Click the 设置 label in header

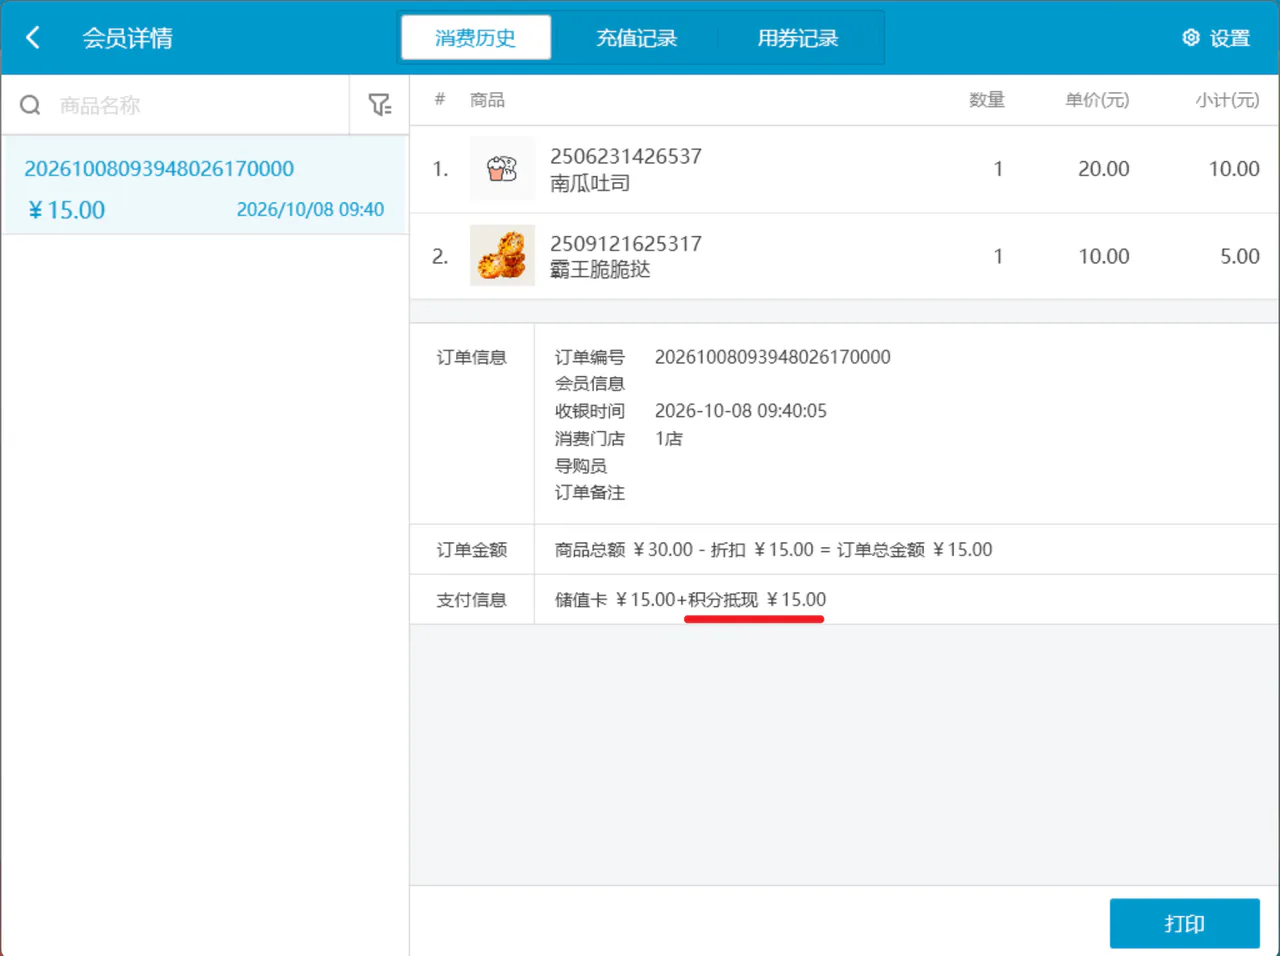(1230, 38)
